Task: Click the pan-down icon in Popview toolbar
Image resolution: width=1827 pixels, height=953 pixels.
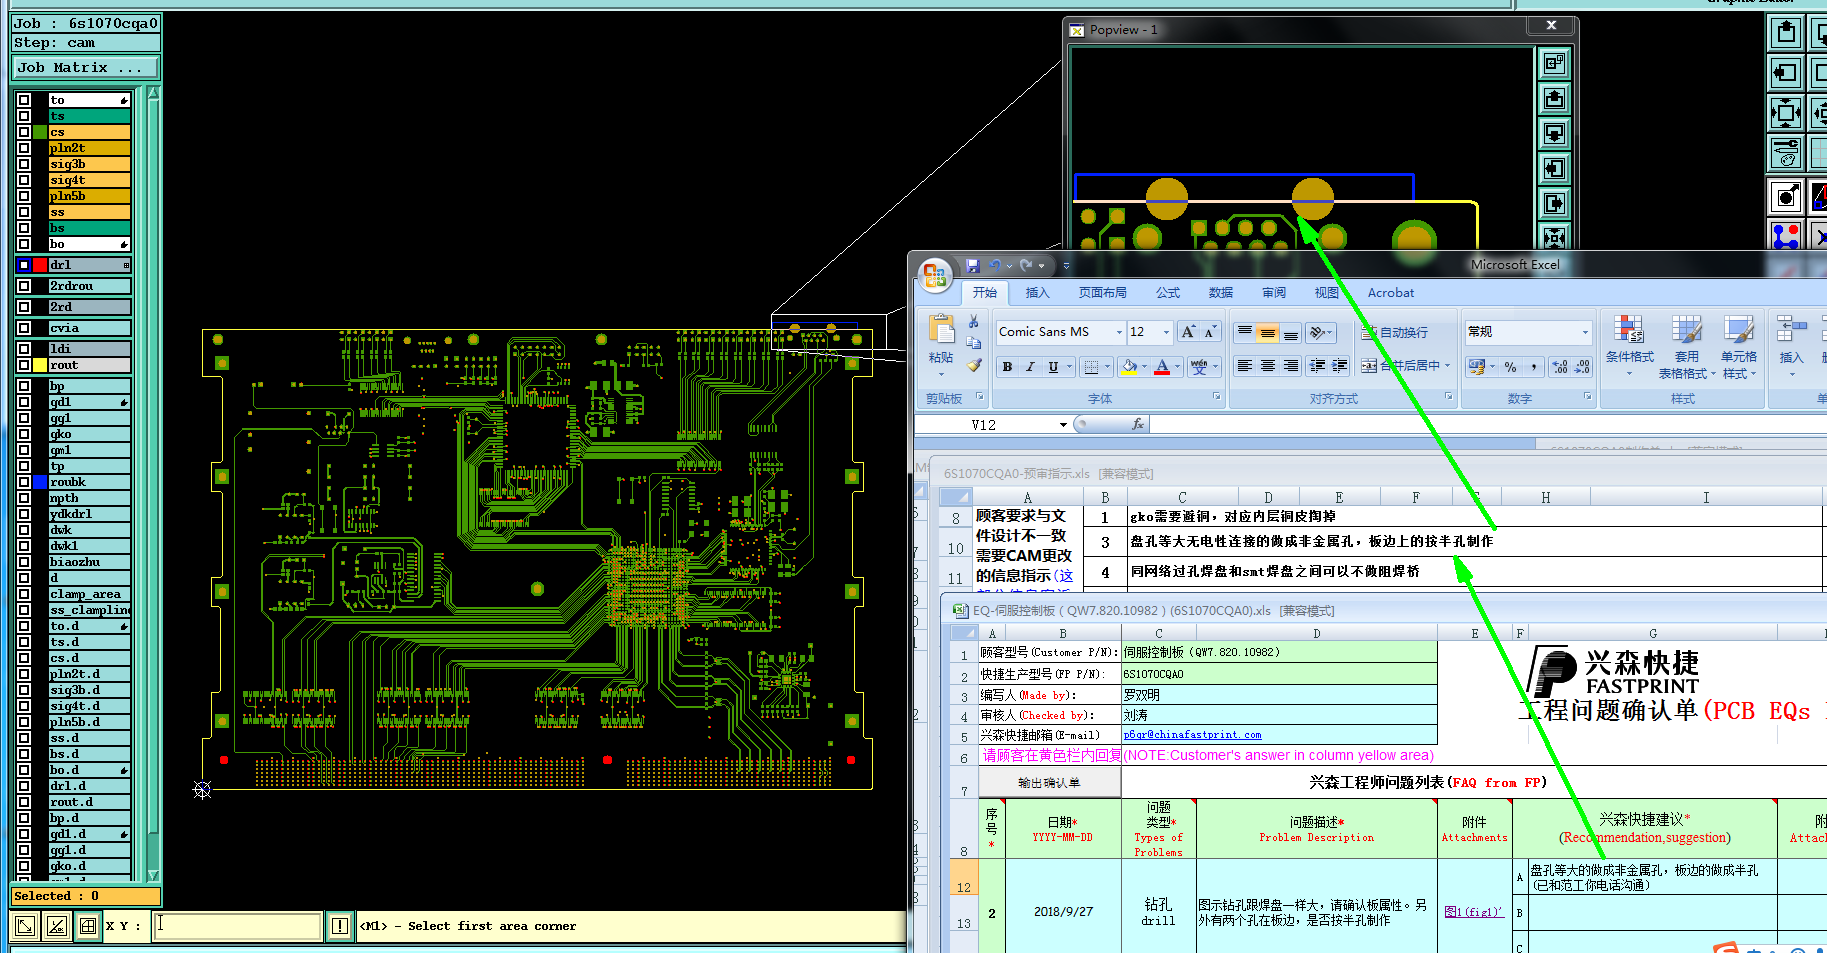Action: point(1554,134)
